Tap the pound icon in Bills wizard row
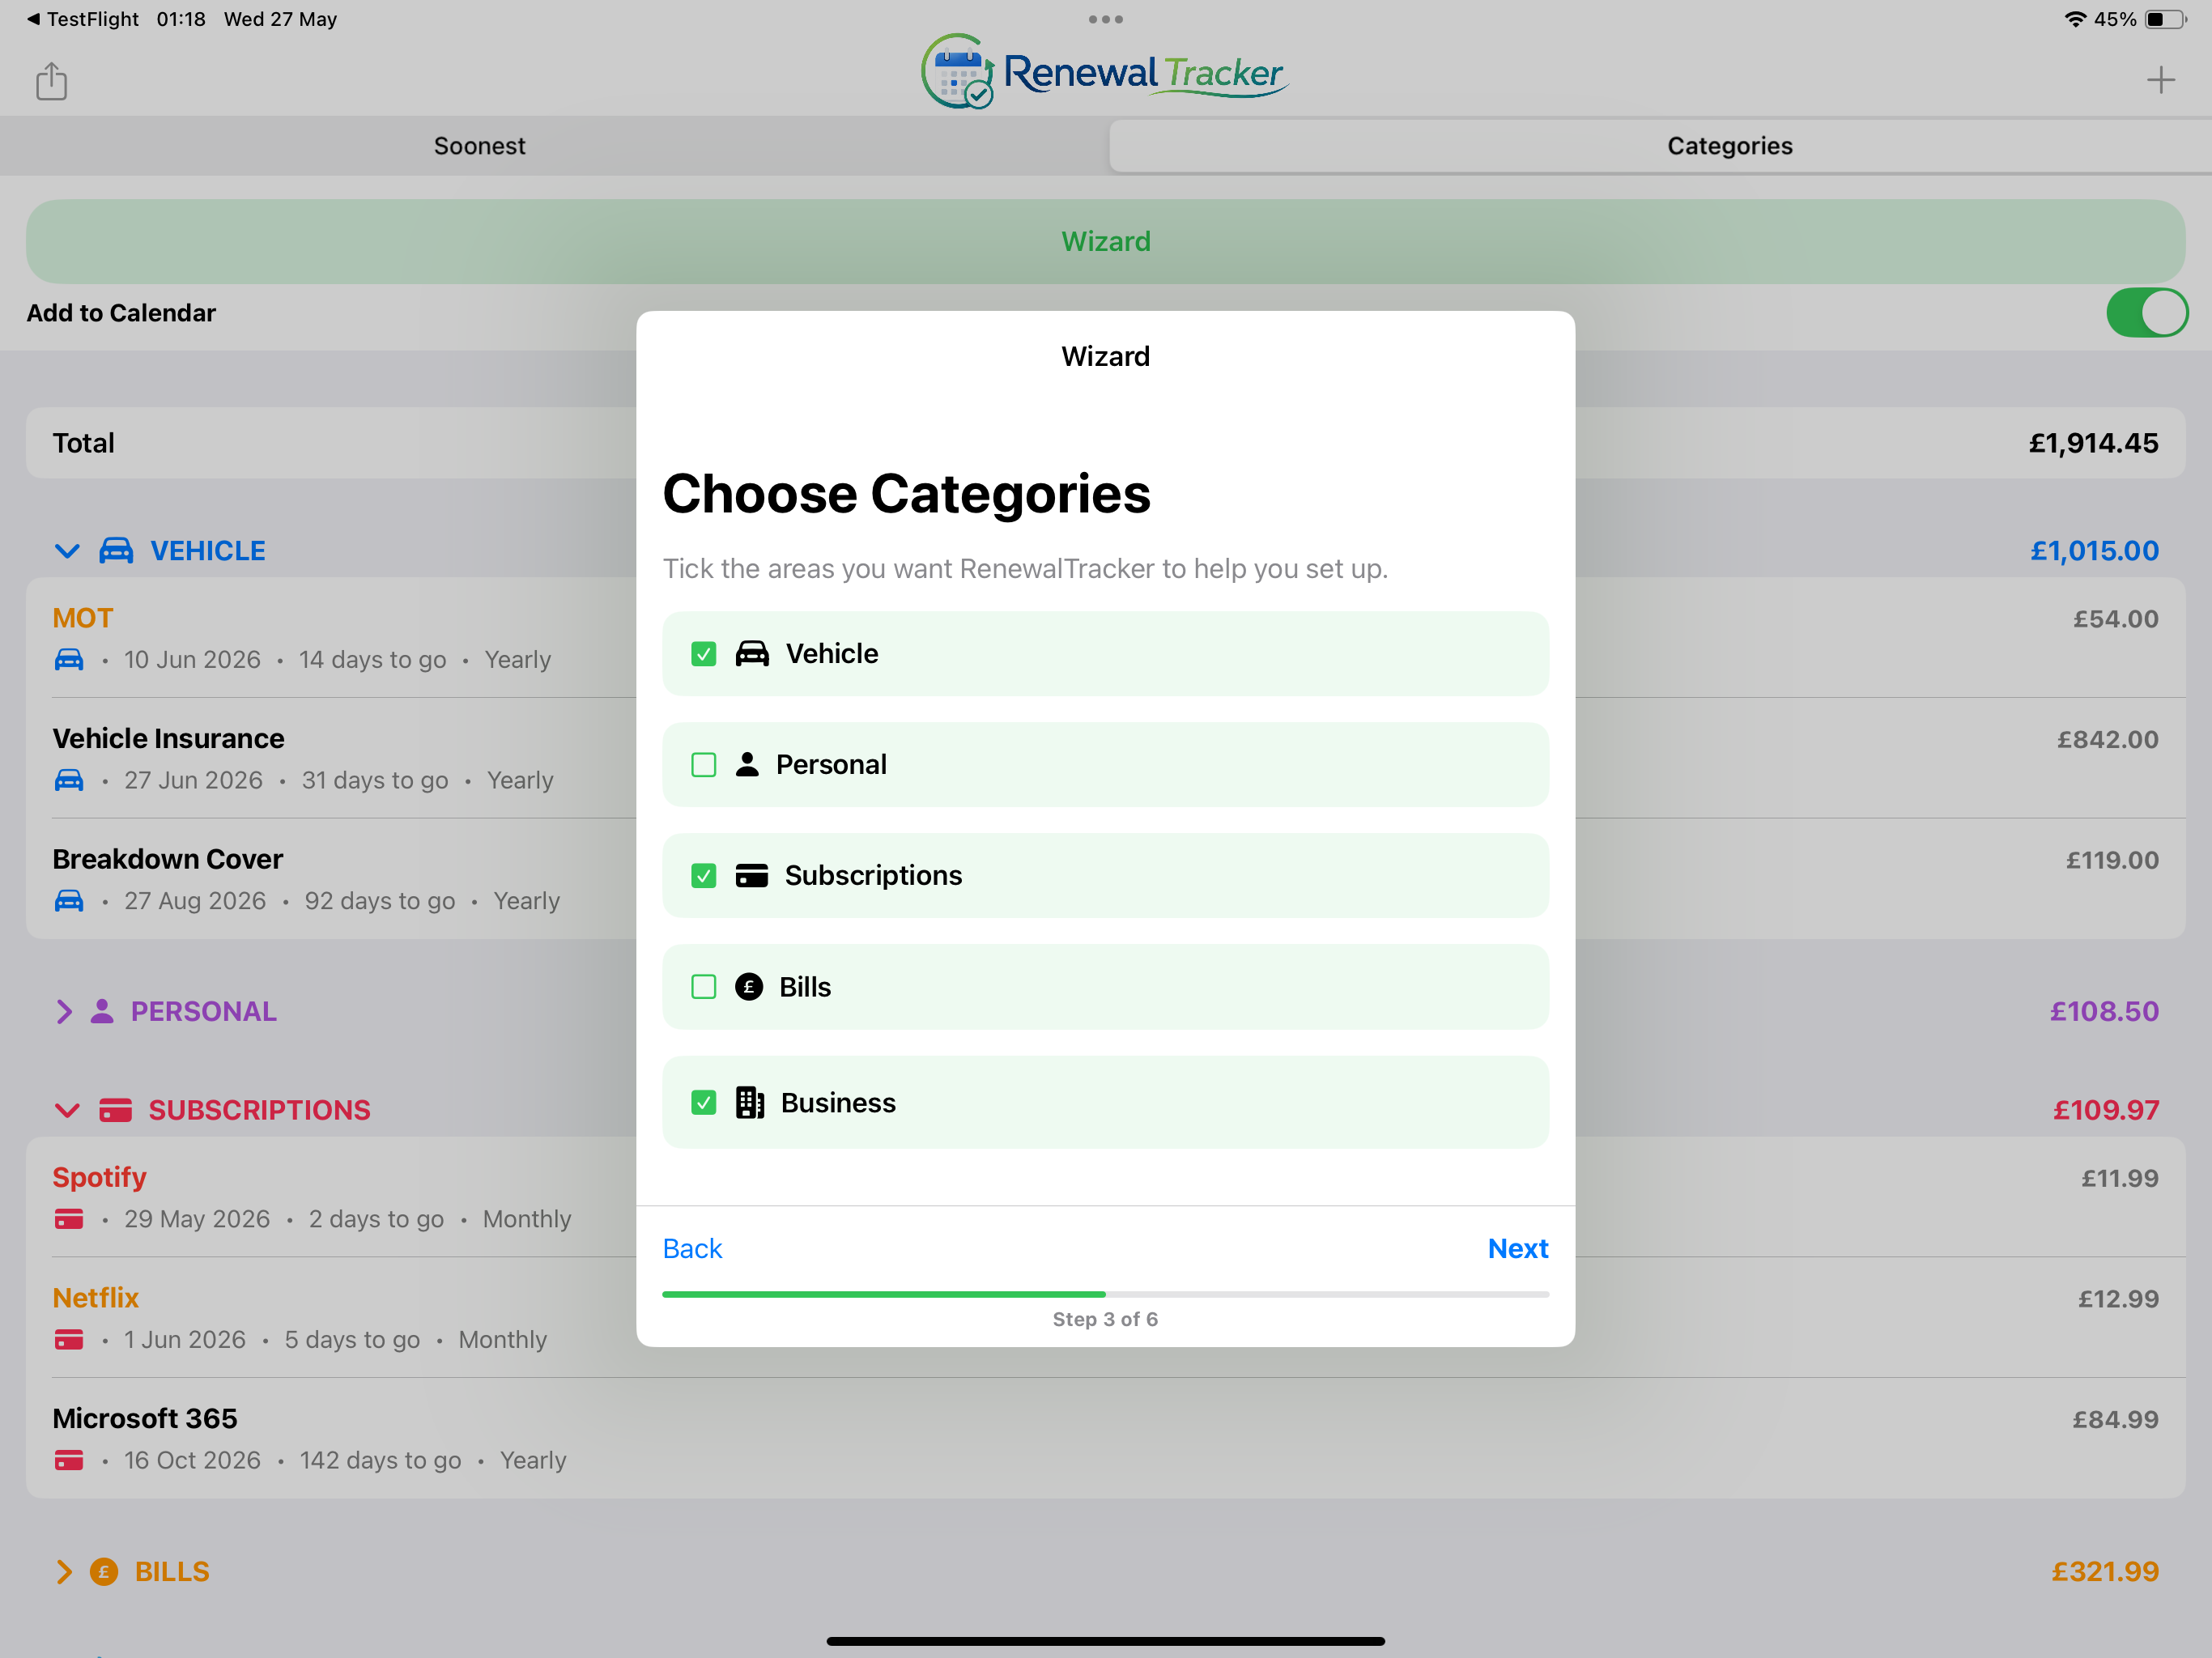Screen dimensions: 2212x1658 pyautogui.click(x=749, y=986)
